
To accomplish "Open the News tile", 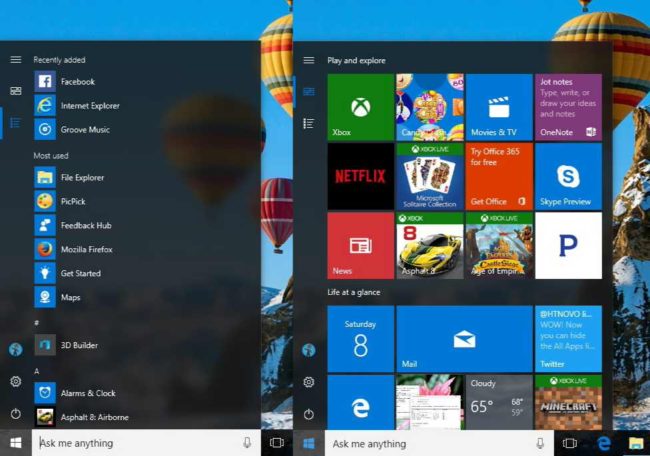I will 361,246.
